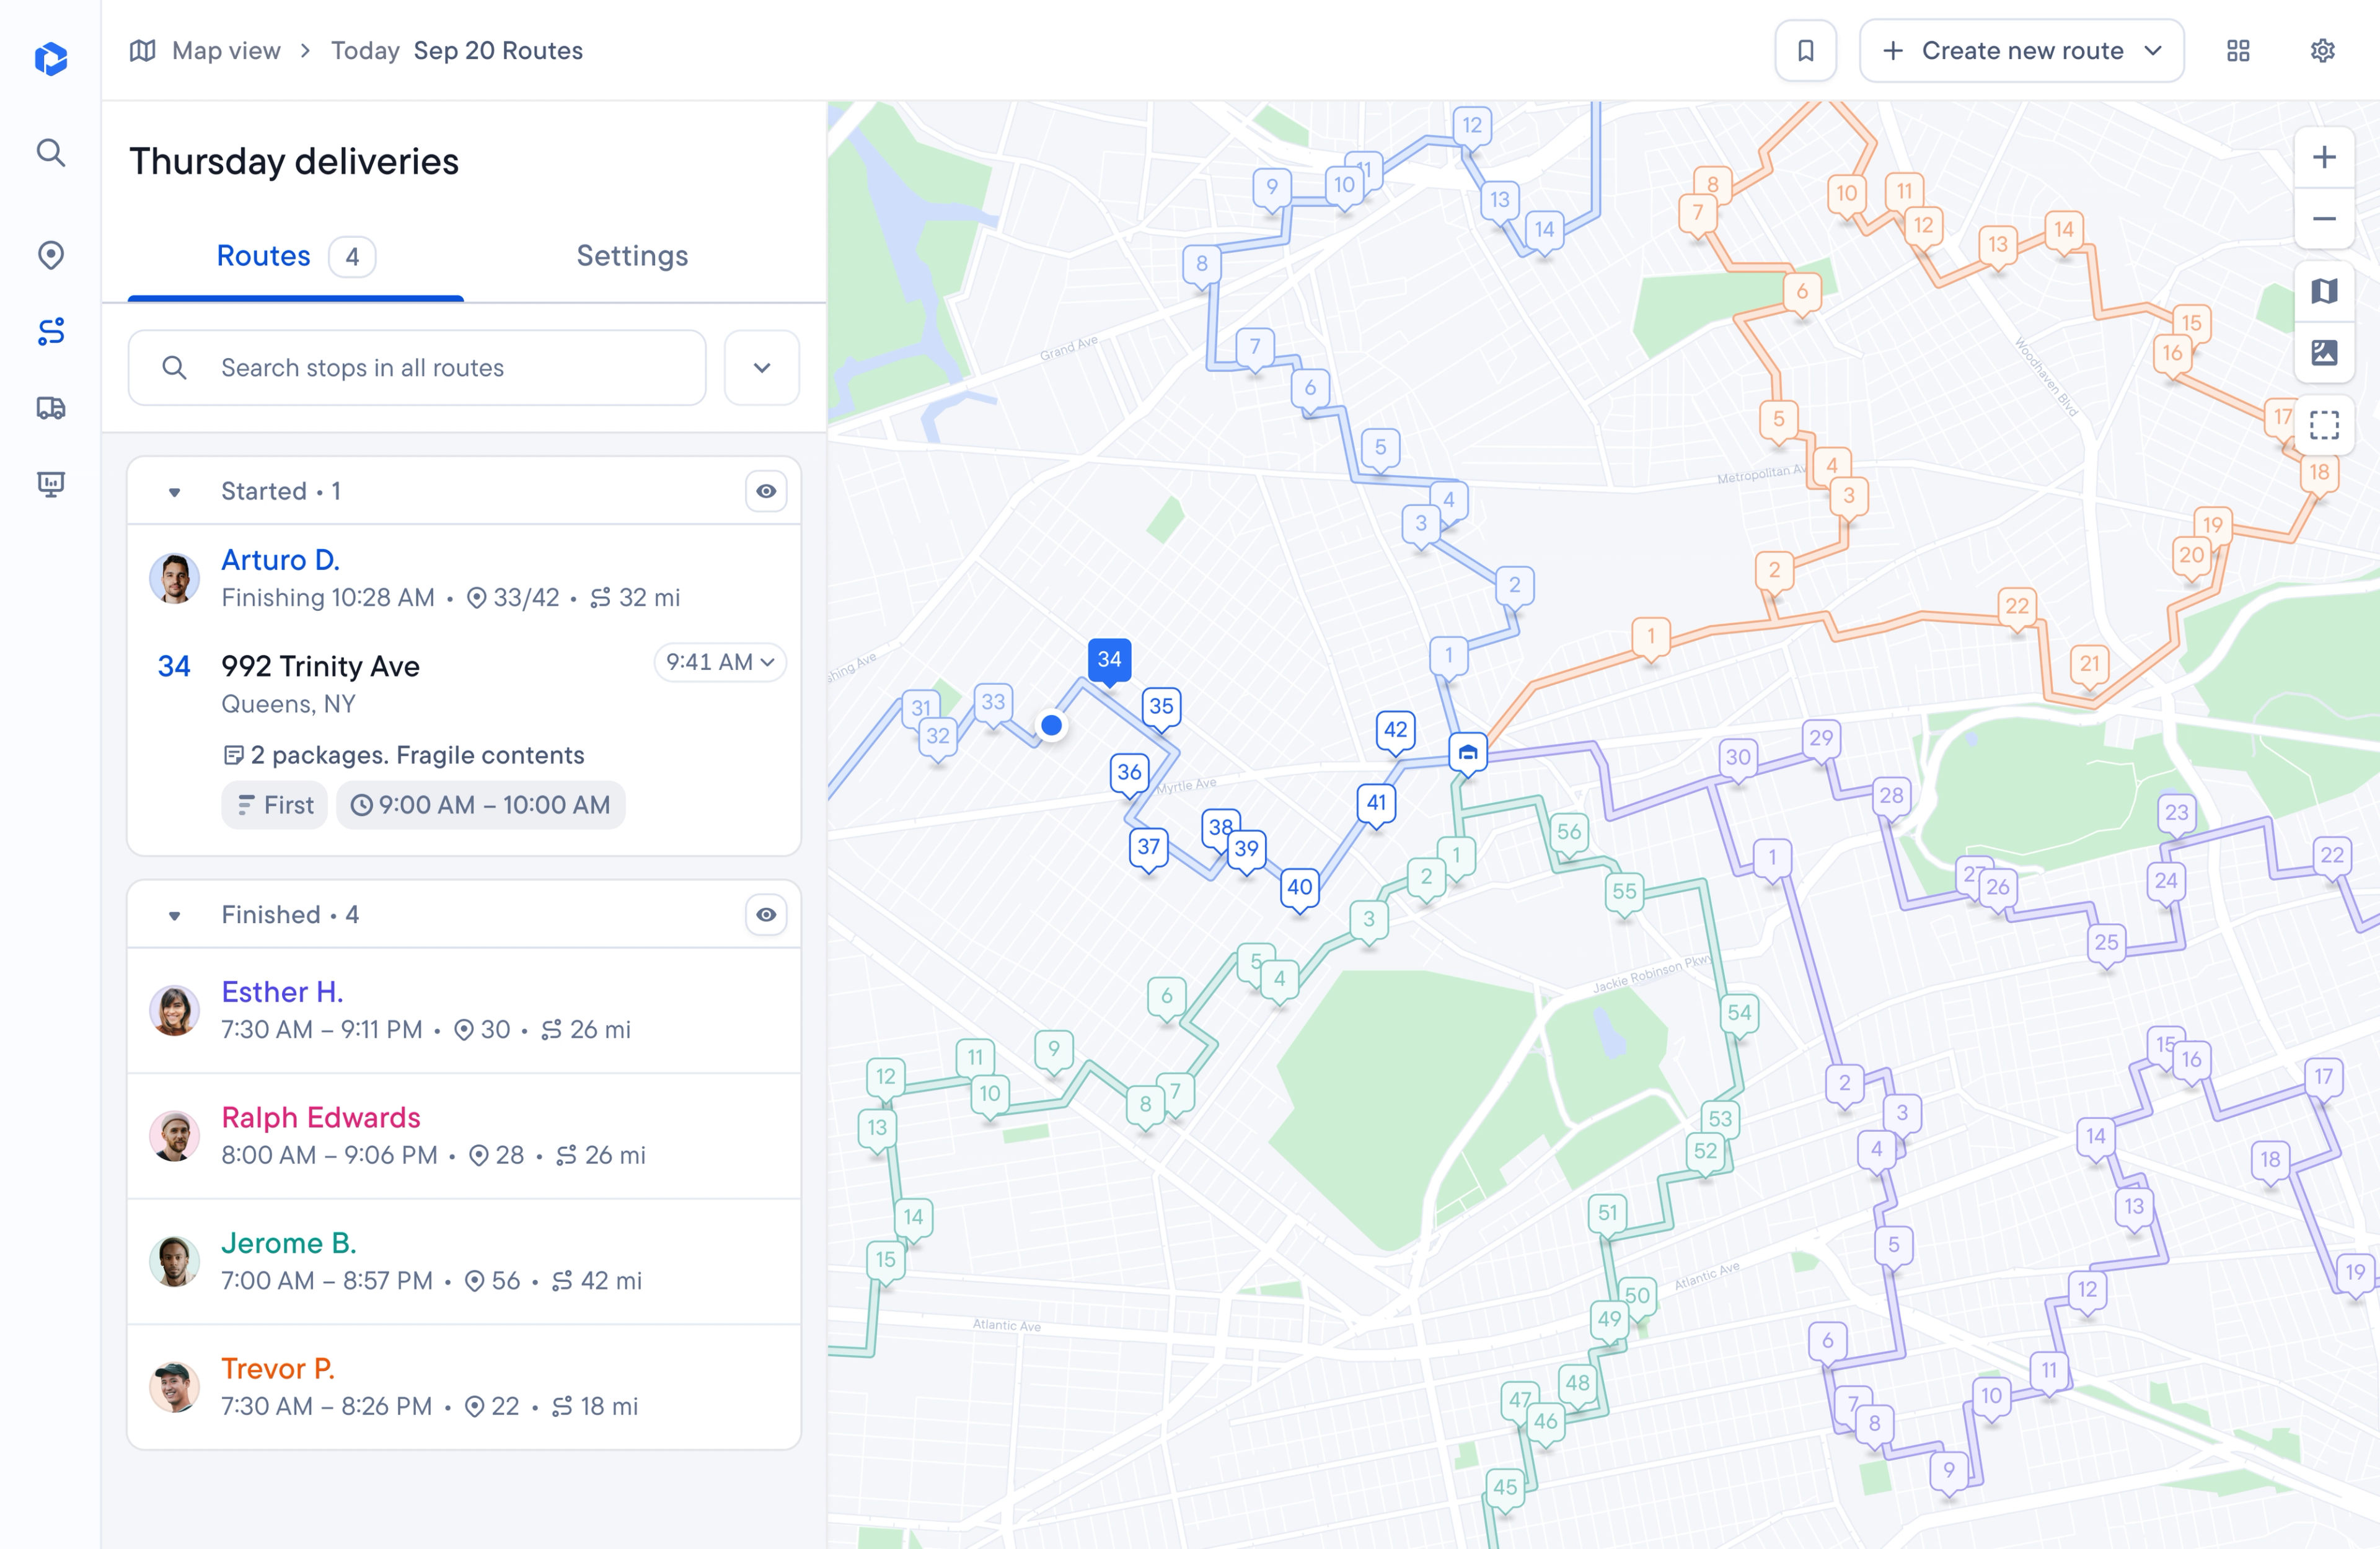Click the app logo at top left

pyautogui.click(x=51, y=58)
